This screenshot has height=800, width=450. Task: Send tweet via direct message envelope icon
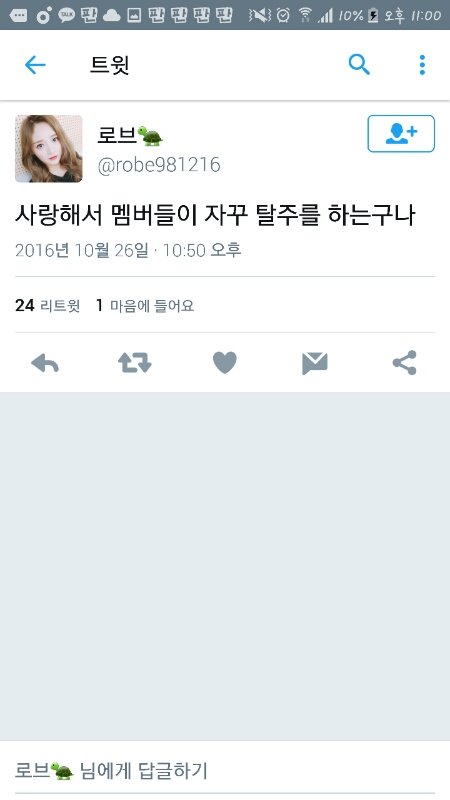[314, 363]
